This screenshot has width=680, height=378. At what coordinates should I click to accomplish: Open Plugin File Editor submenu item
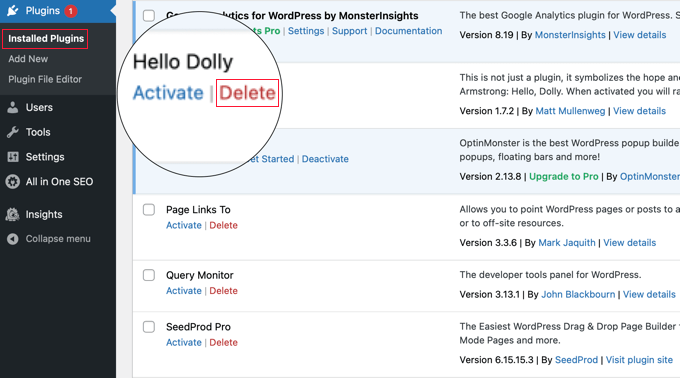tap(45, 79)
